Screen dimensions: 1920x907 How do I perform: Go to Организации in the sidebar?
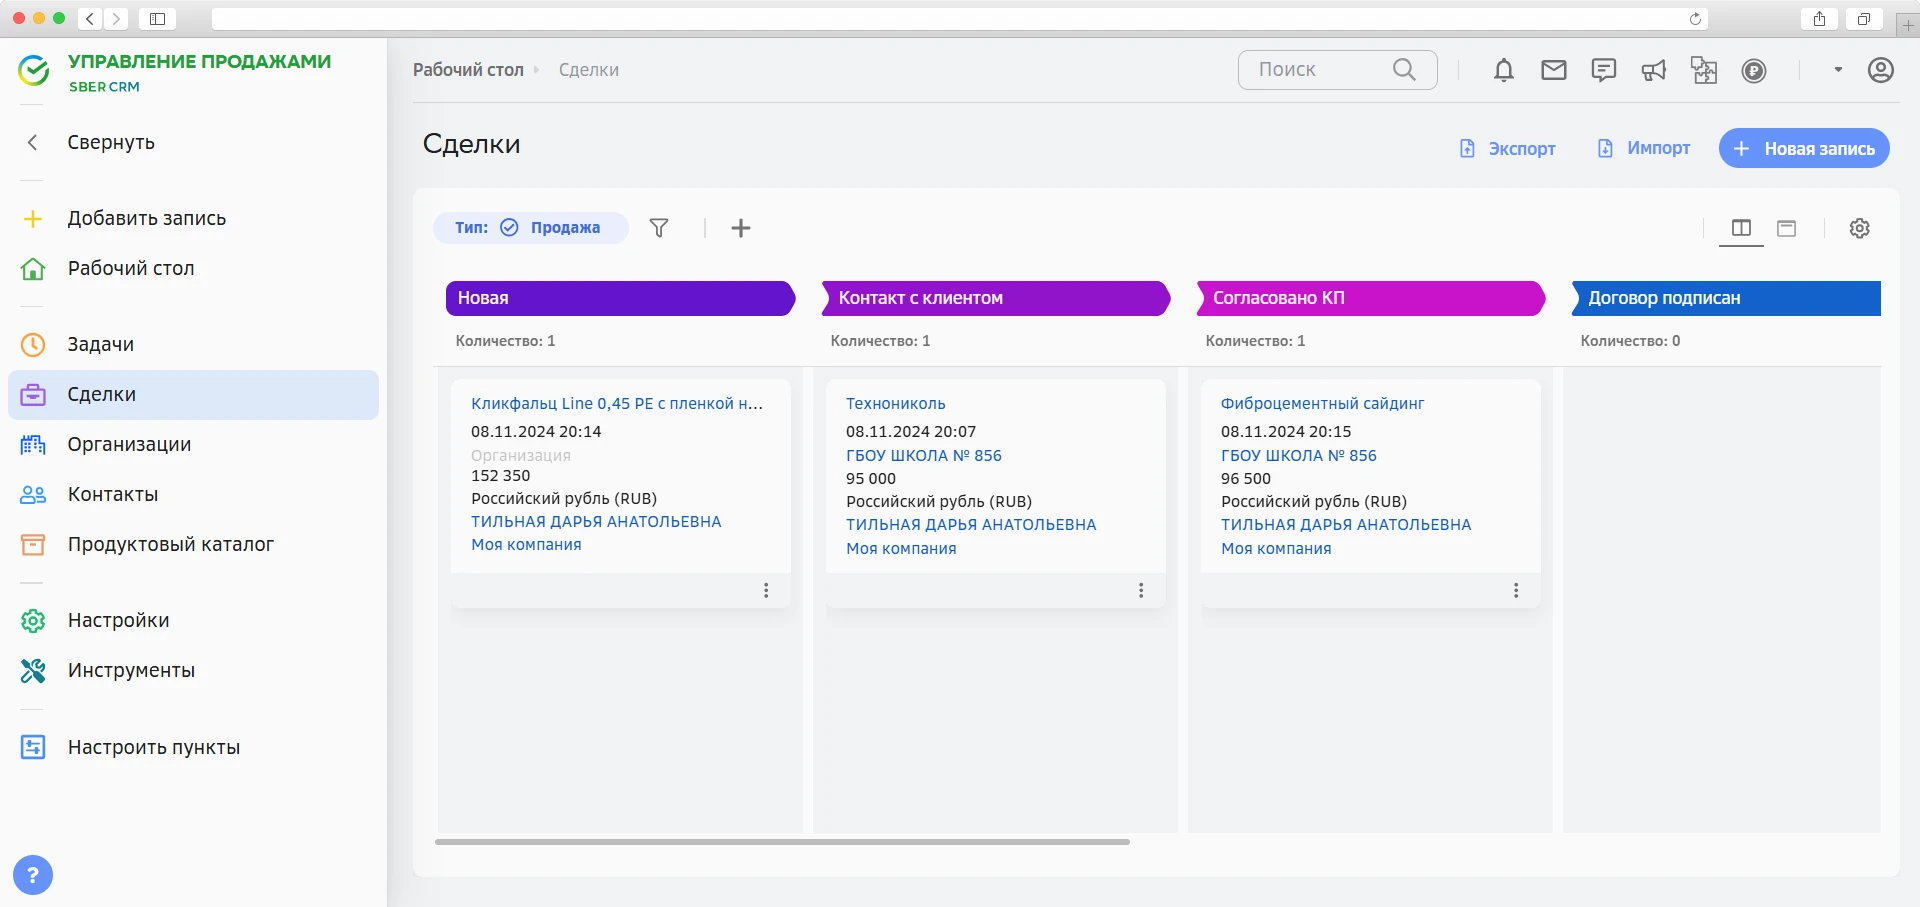(x=129, y=444)
